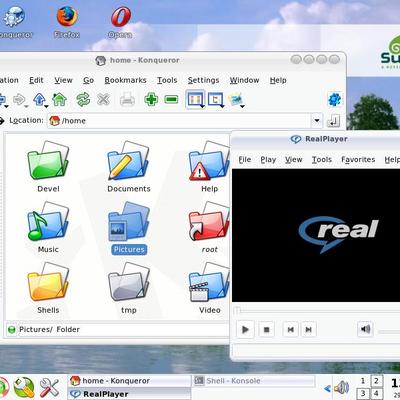The height and width of the screenshot is (400, 400).
Task: Click the Konqueror gear animation icon
Action: (x=335, y=99)
